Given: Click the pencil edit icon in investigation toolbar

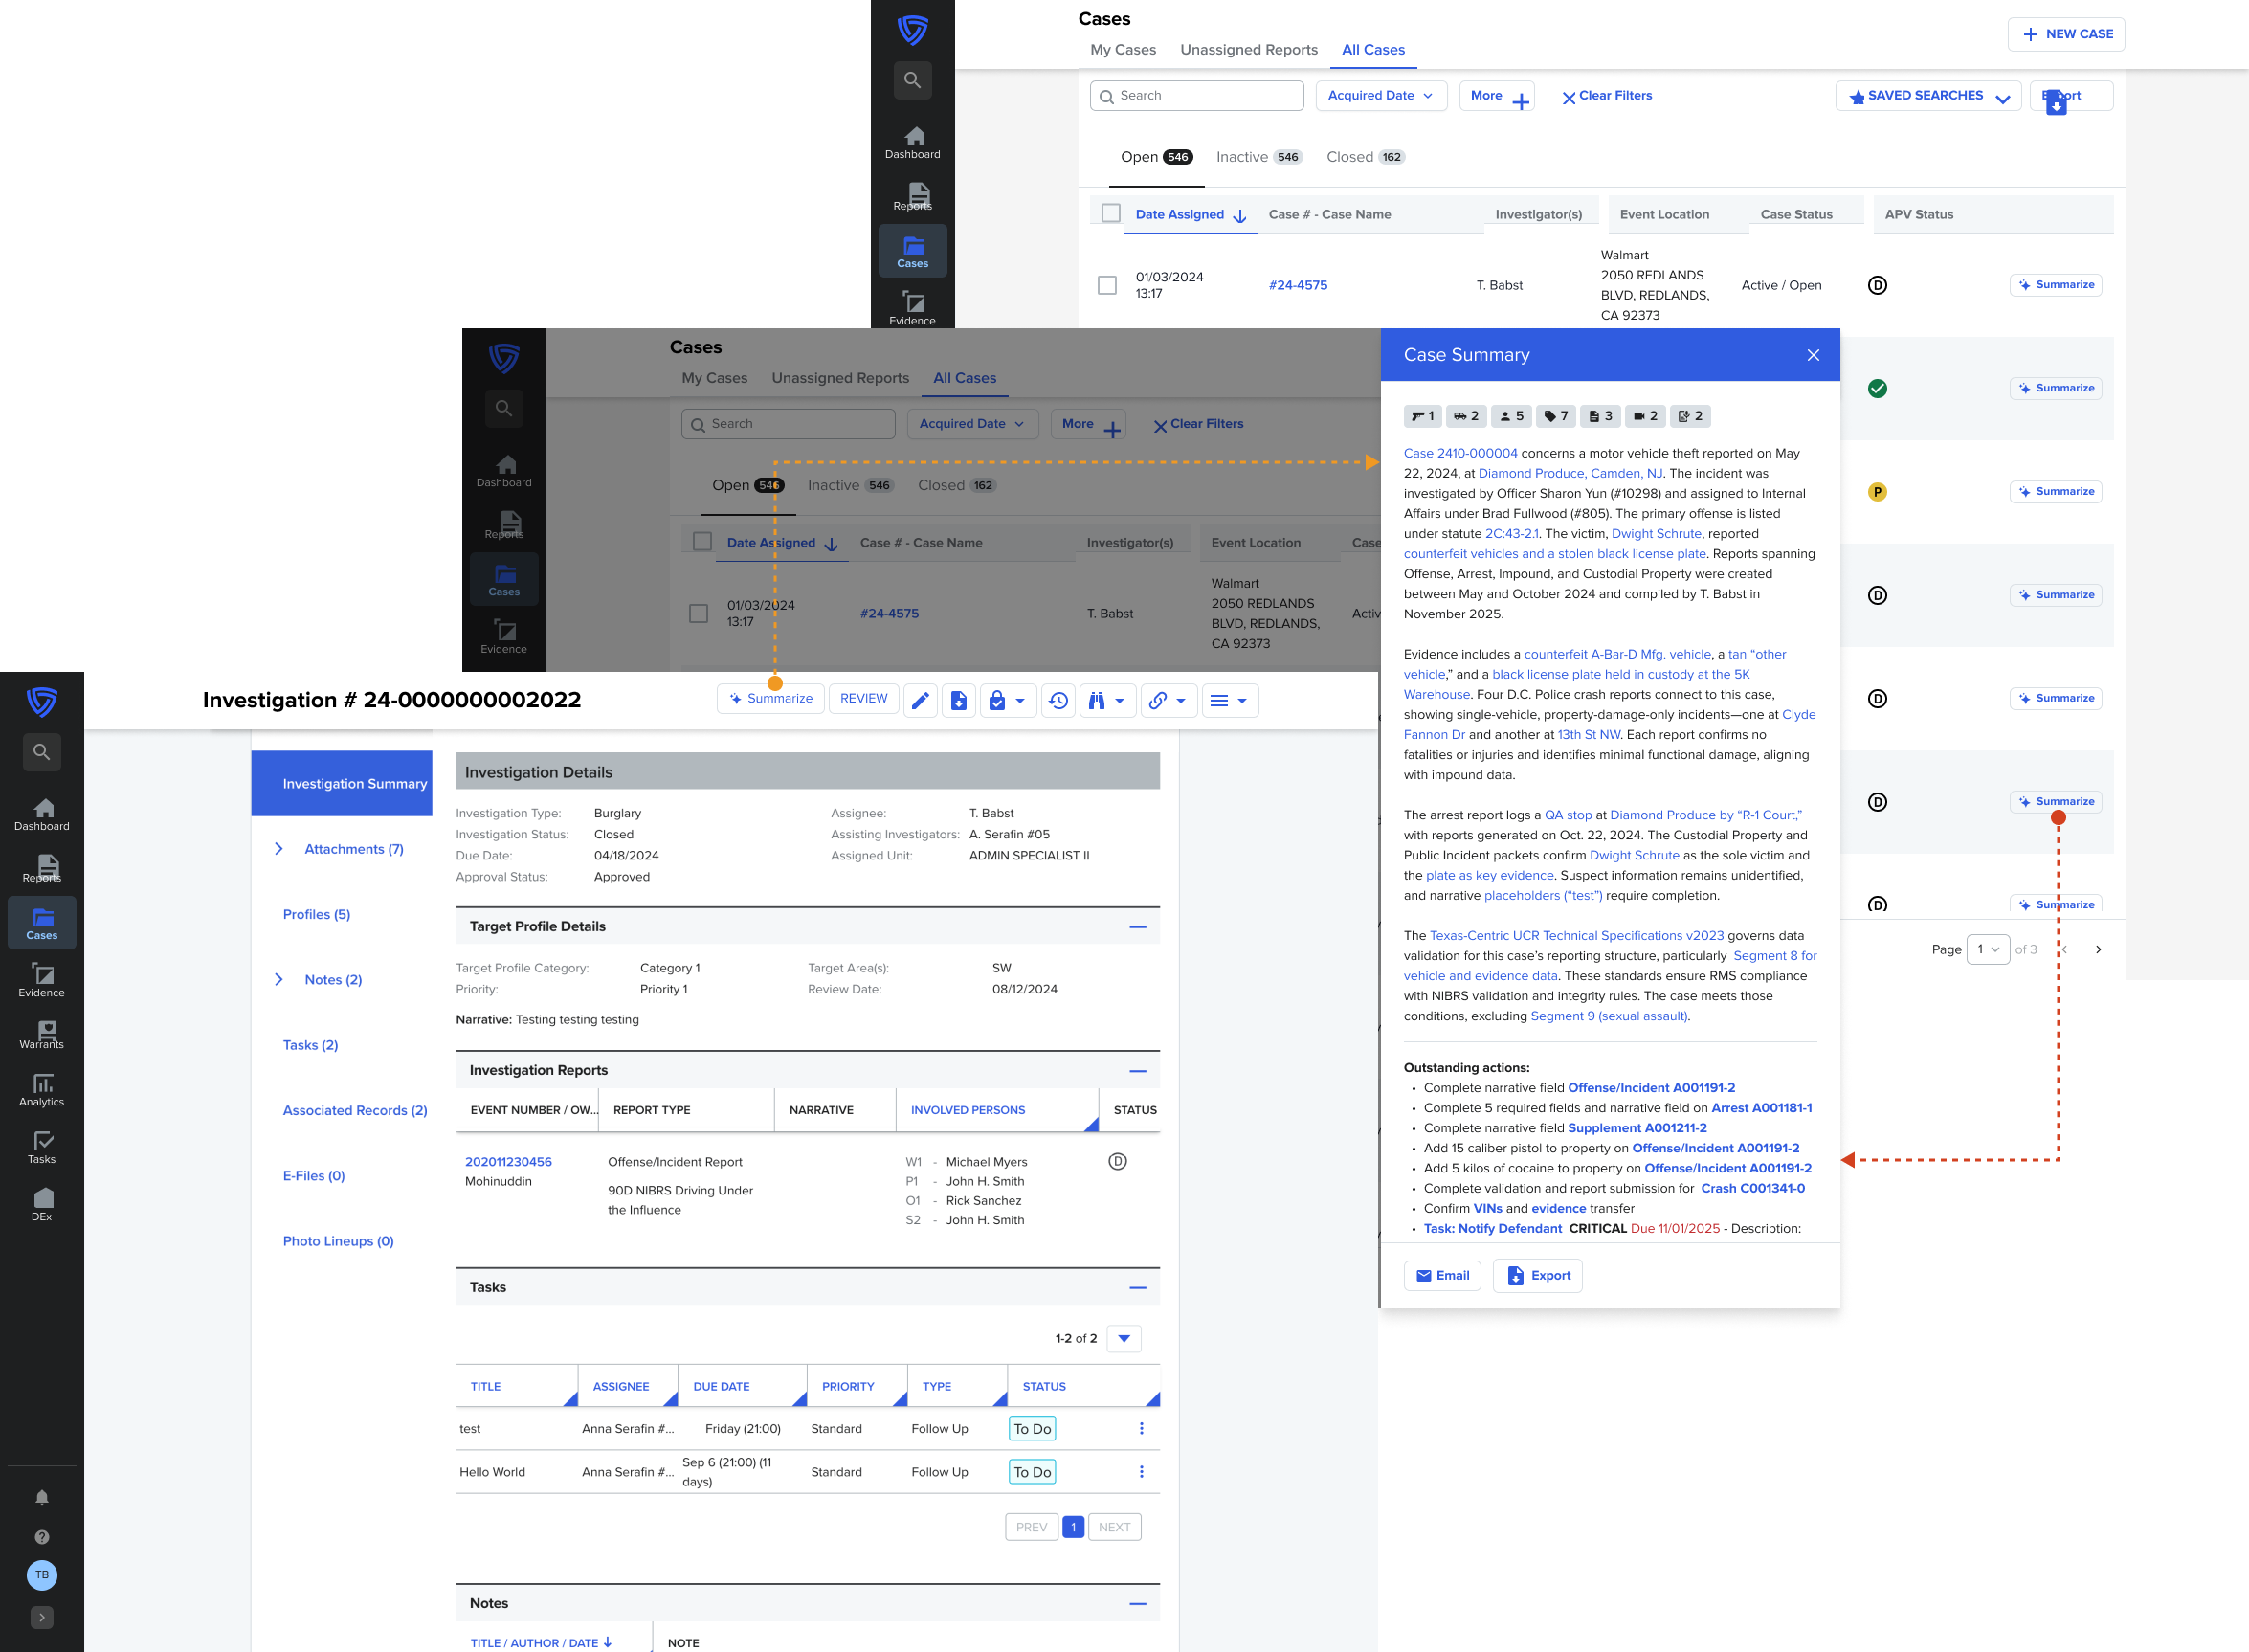Looking at the screenshot, I should 920,700.
